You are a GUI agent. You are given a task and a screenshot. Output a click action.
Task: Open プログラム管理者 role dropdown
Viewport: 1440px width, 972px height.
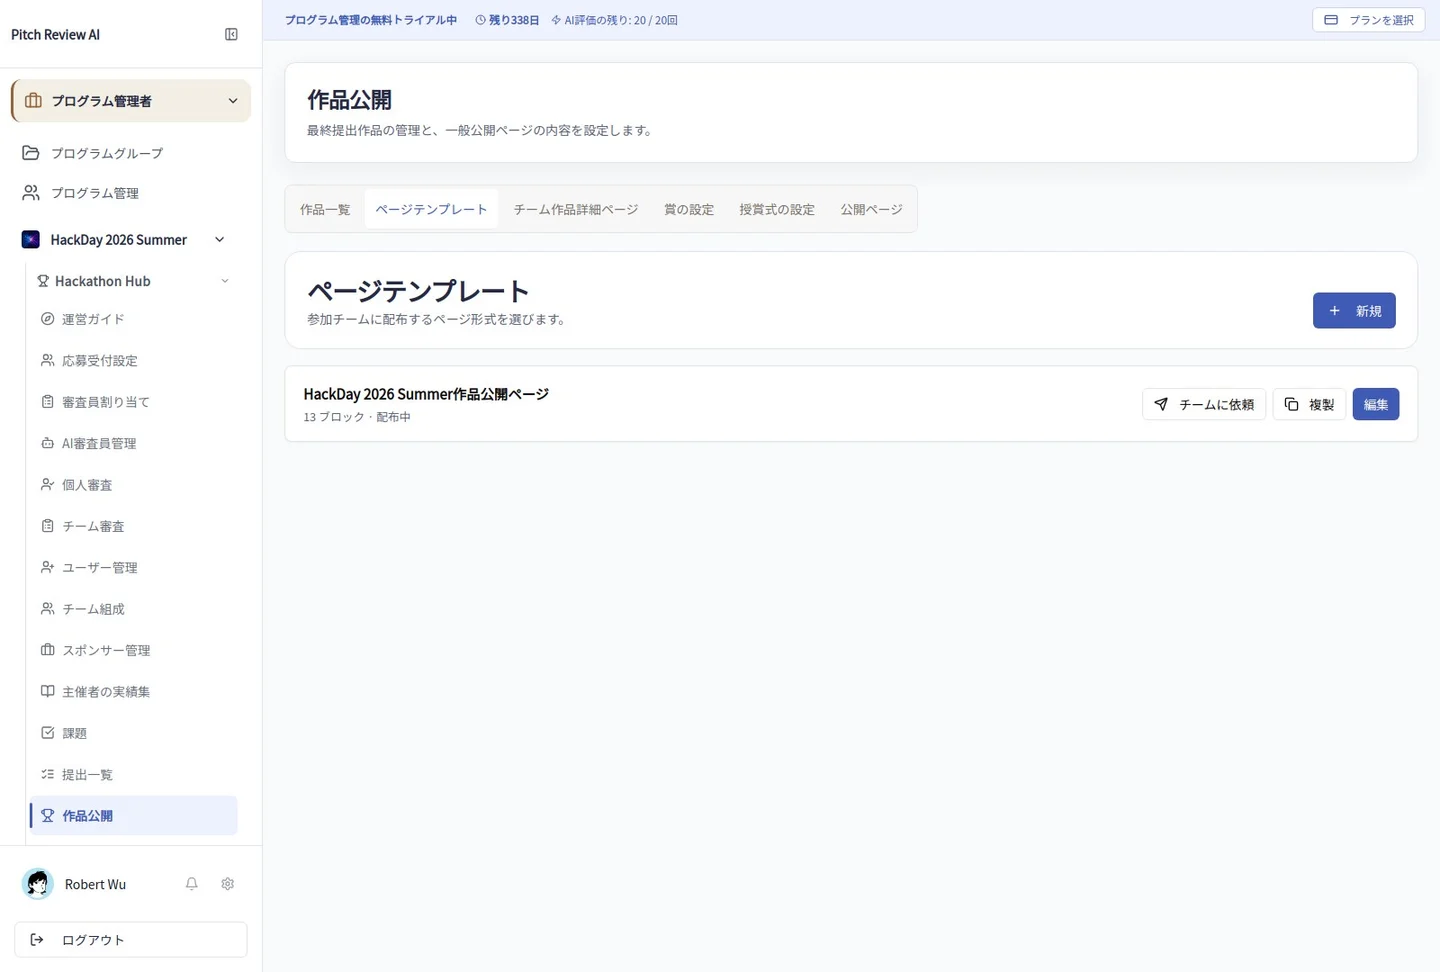coord(131,101)
